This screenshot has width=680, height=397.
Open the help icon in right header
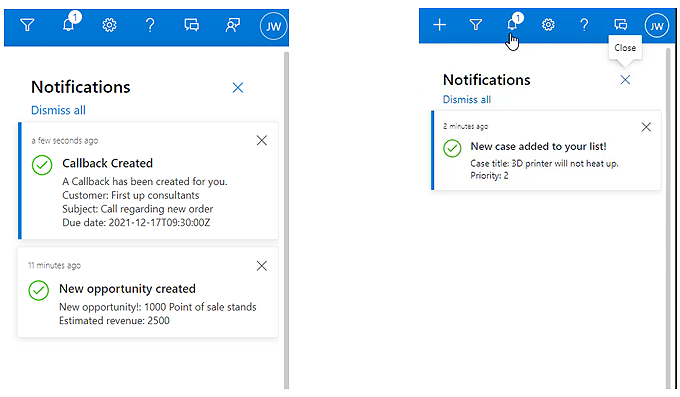coord(584,25)
